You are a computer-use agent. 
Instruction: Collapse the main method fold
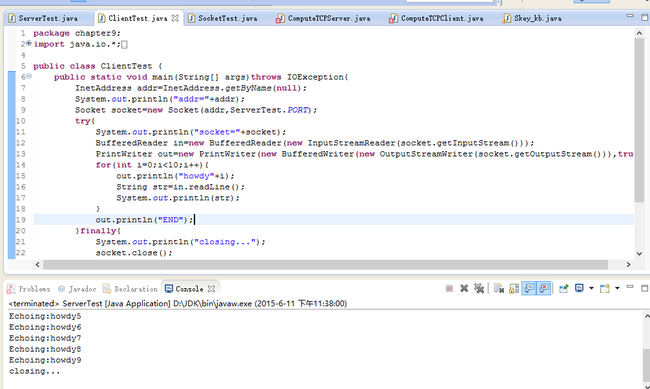[29, 76]
